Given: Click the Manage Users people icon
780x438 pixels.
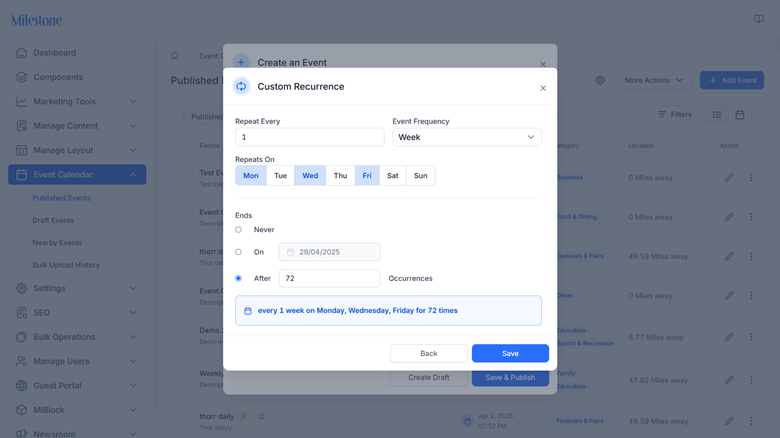Looking at the screenshot, I should (21, 361).
